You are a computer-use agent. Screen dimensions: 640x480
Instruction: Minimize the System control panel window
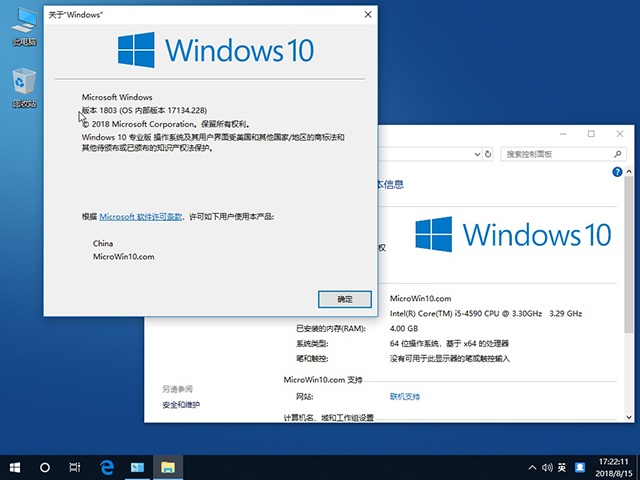563,134
